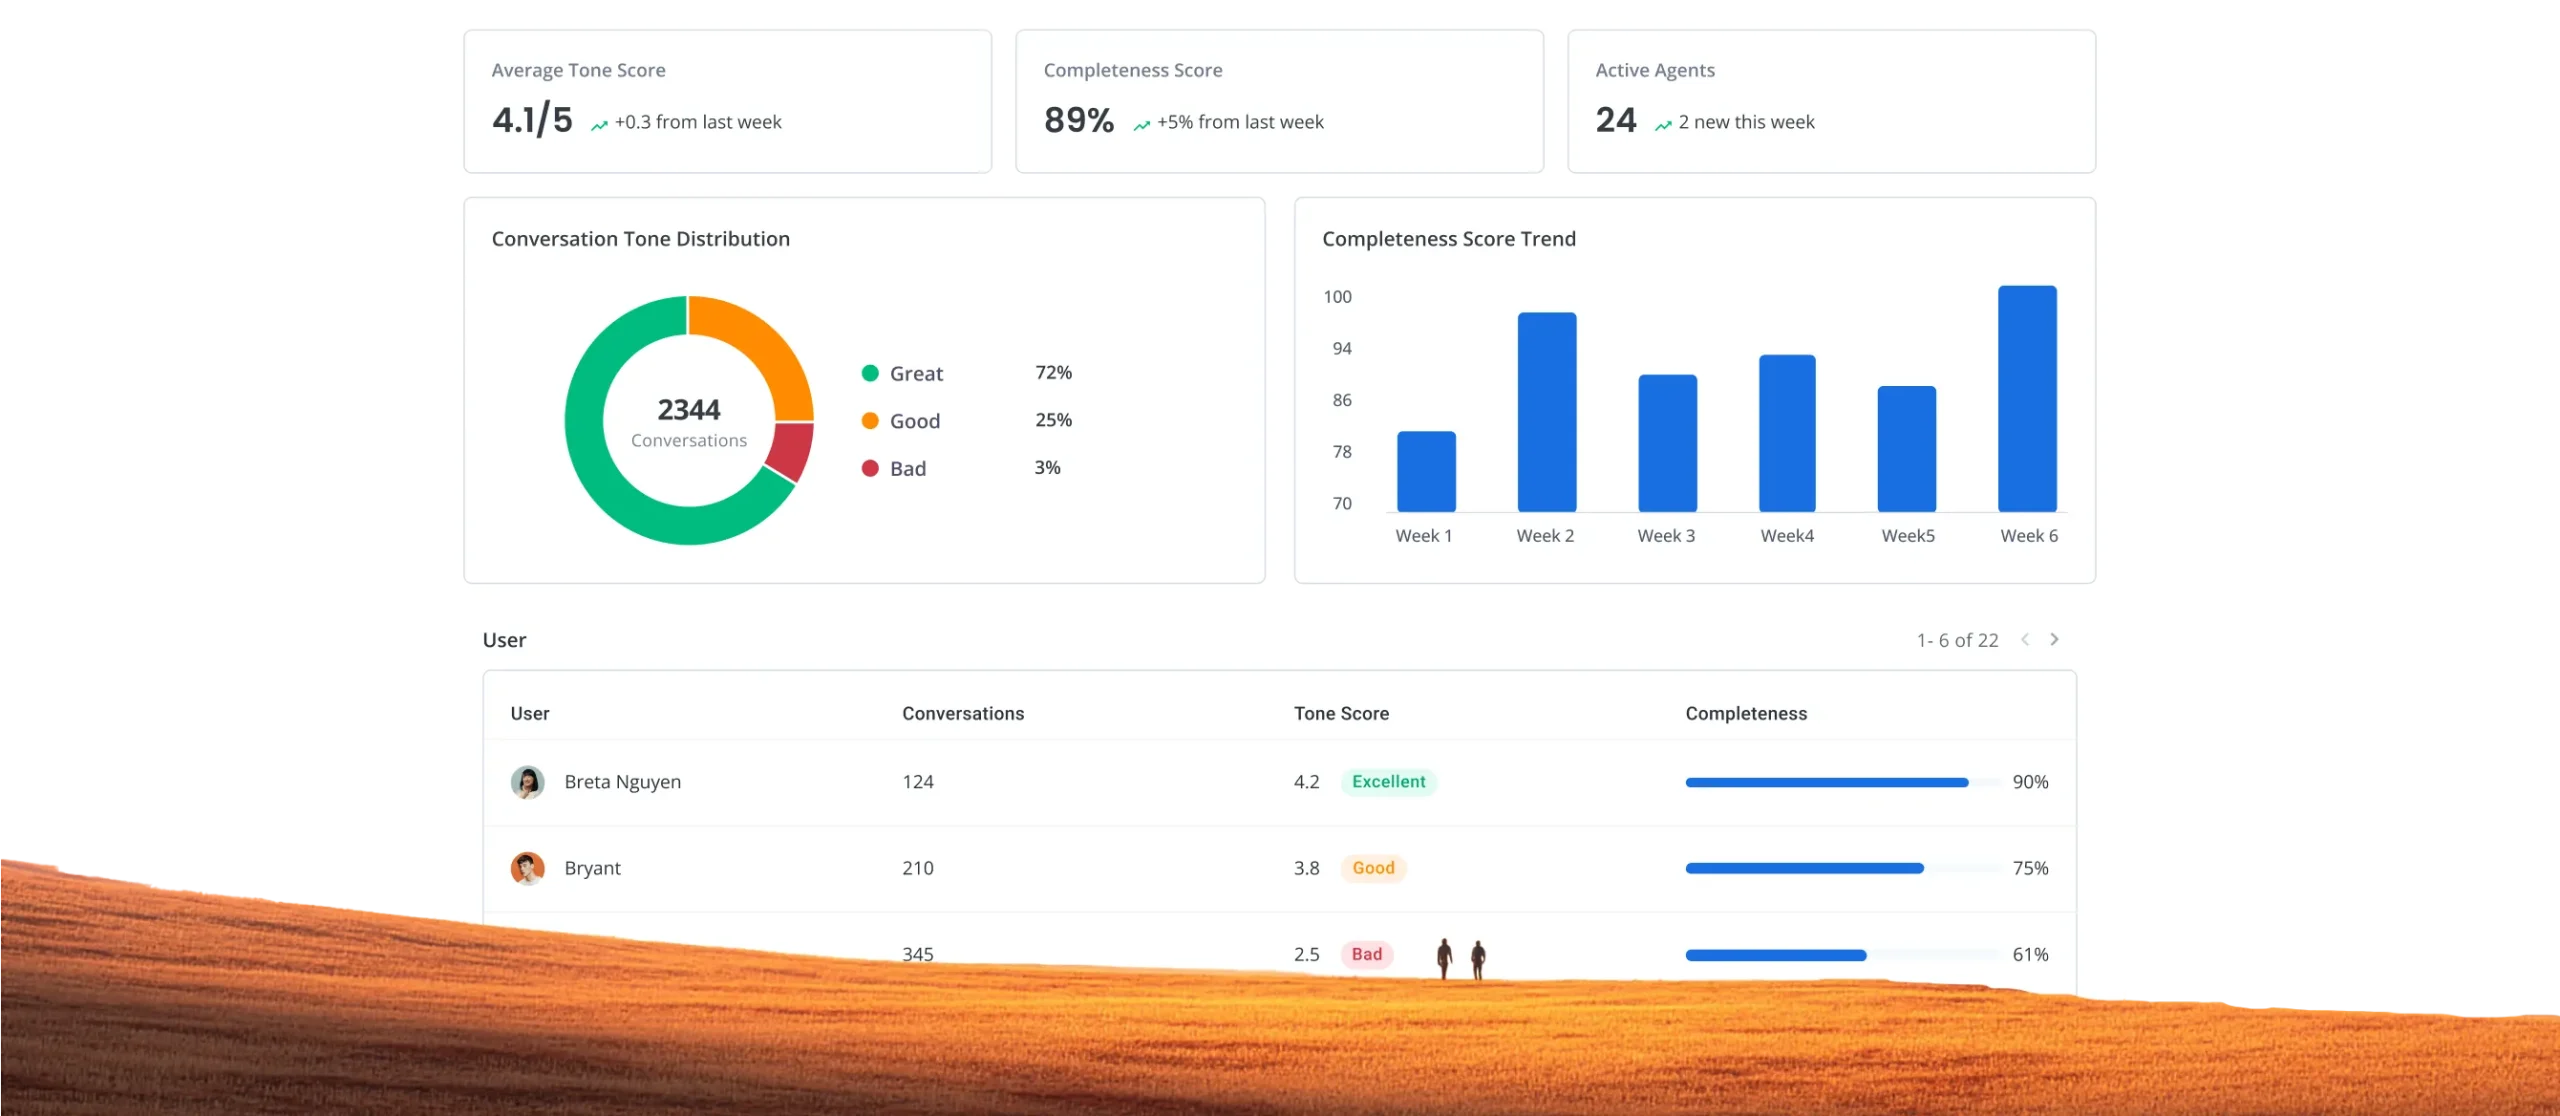Sort by Conversations column header
The height and width of the screenshot is (1116, 2560).
[962, 713]
